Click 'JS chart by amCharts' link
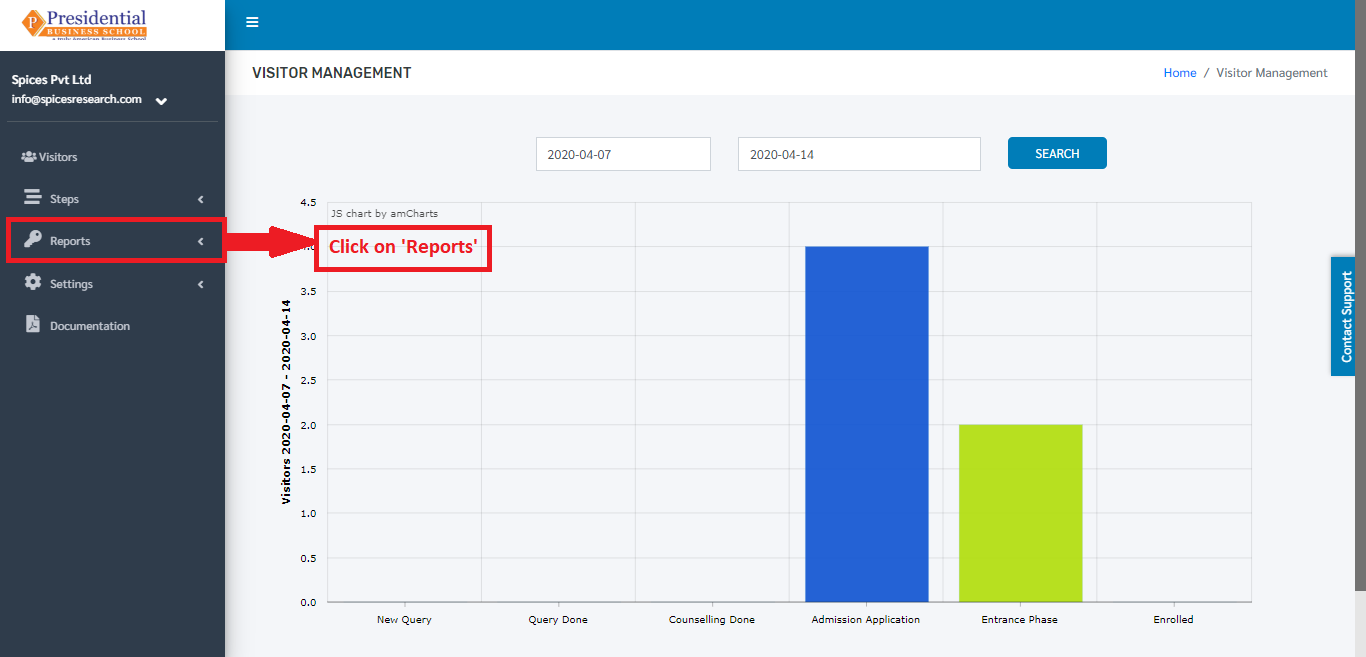 (x=384, y=213)
